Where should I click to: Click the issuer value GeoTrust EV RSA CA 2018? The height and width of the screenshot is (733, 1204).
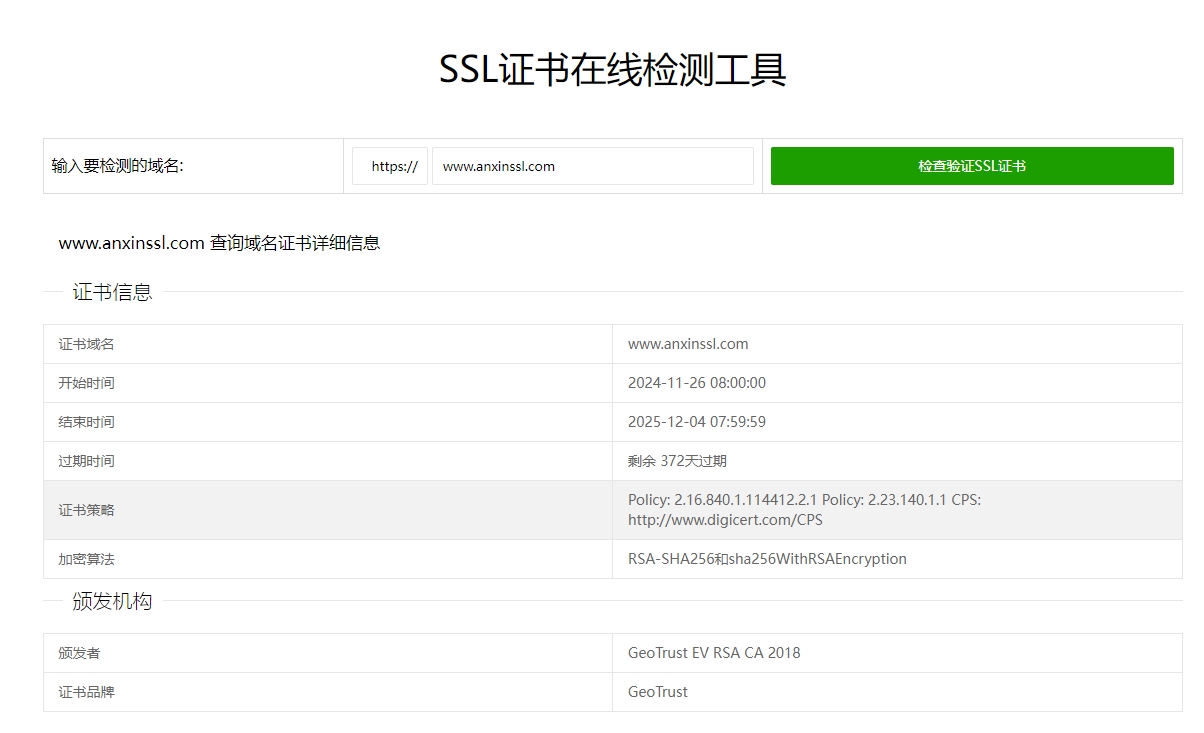[714, 653]
